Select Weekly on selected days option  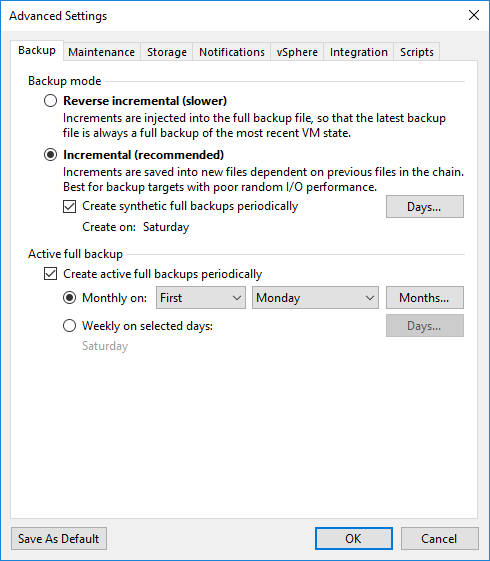click(69, 326)
